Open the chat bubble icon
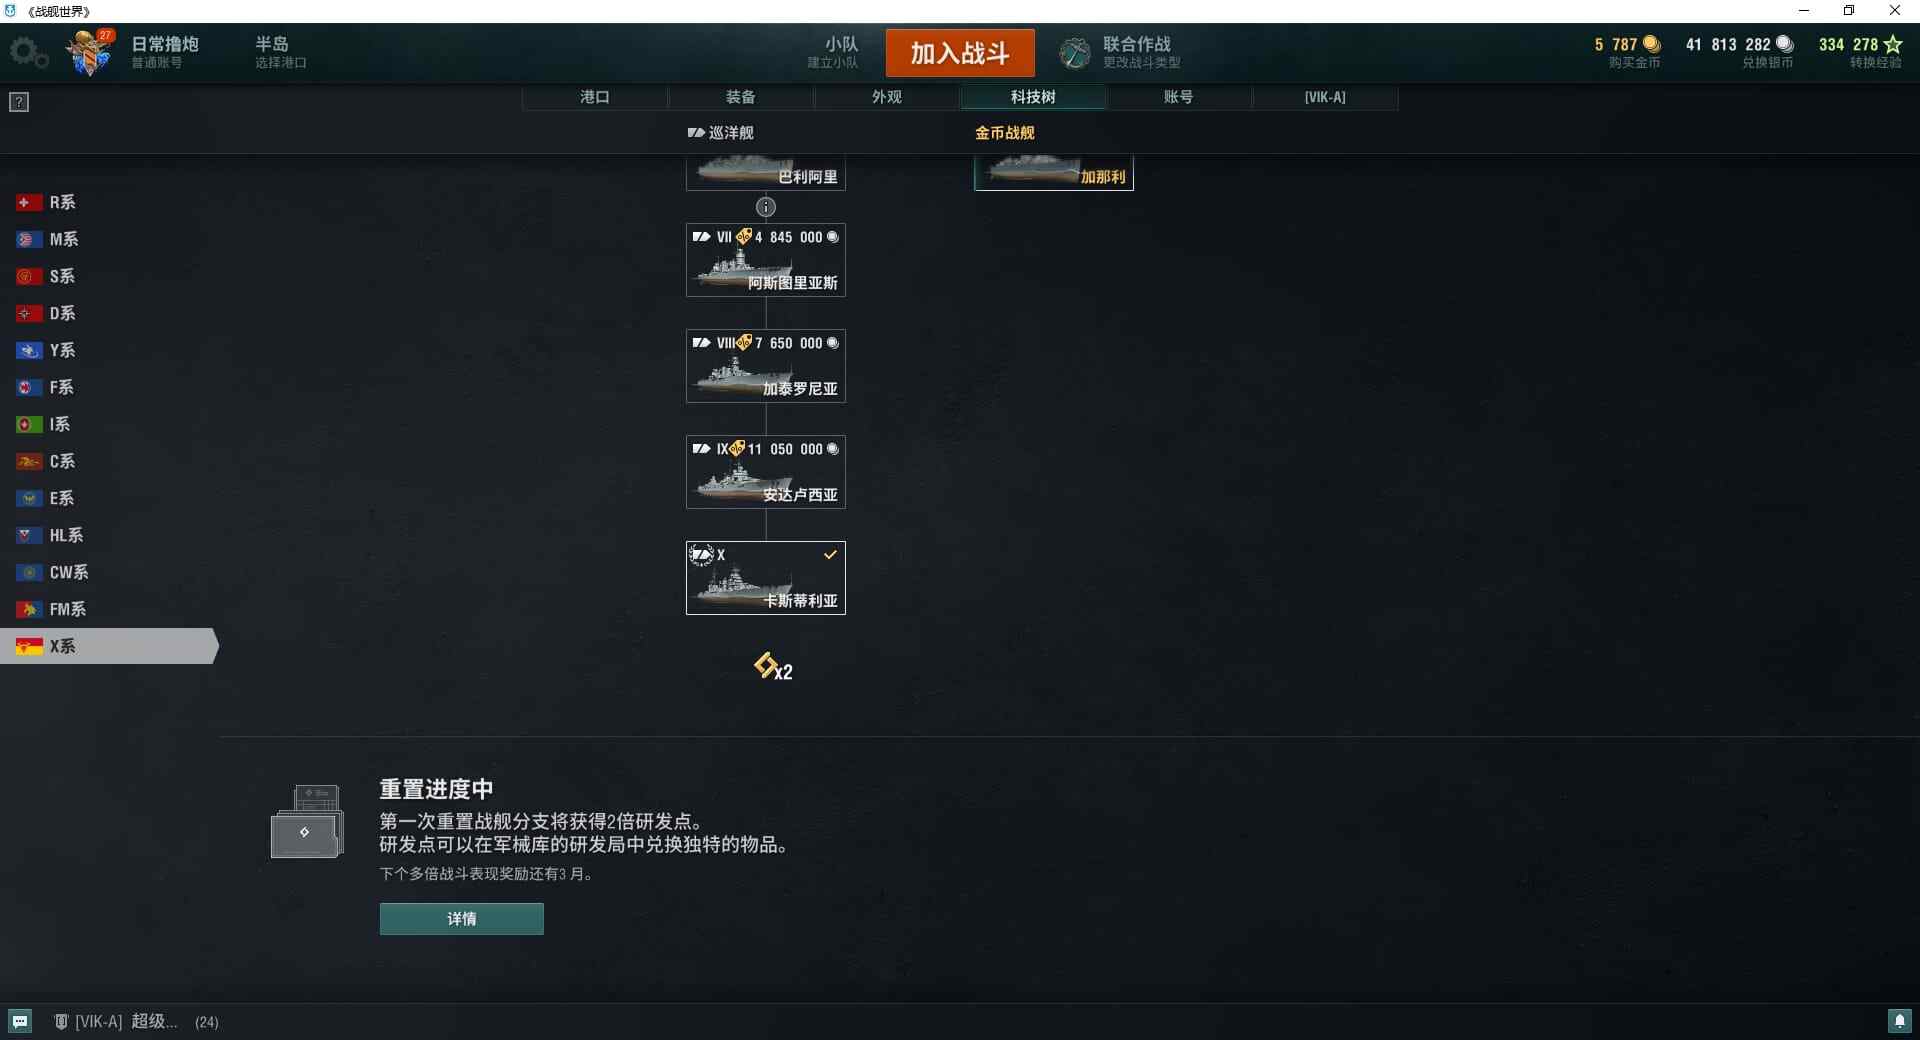1920x1040 pixels. tap(20, 1021)
